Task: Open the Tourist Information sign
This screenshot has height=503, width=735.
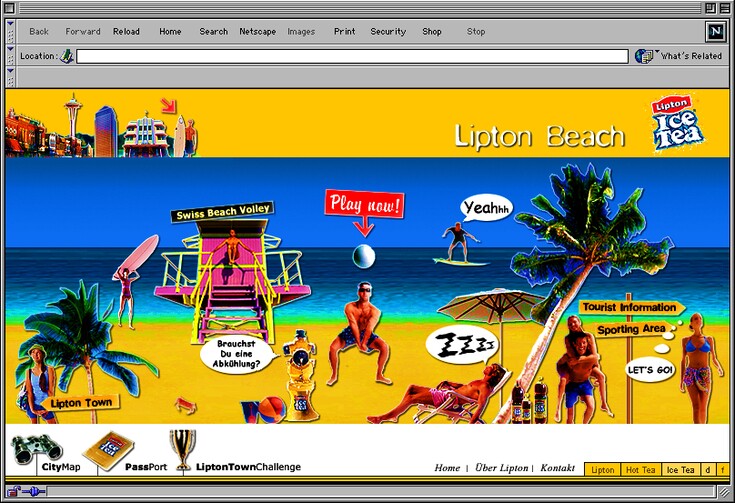Action: pos(631,308)
